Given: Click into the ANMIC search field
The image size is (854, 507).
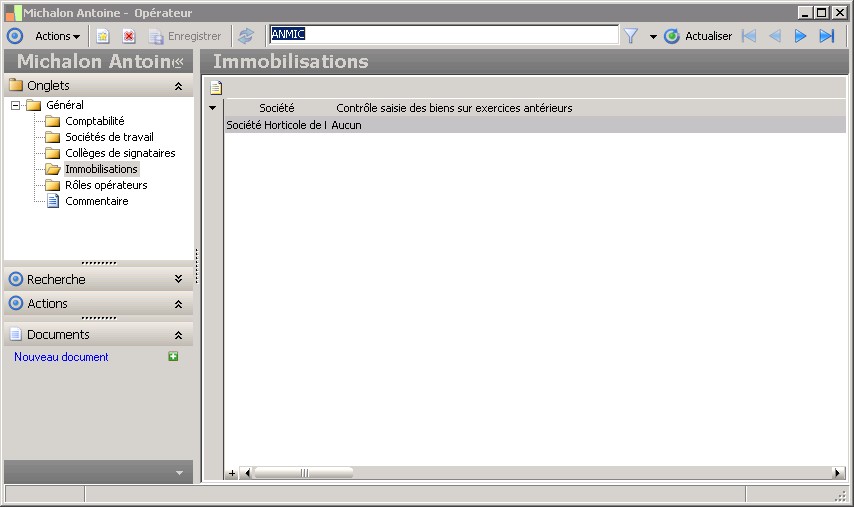Looking at the screenshot, I should coord(444,34).
